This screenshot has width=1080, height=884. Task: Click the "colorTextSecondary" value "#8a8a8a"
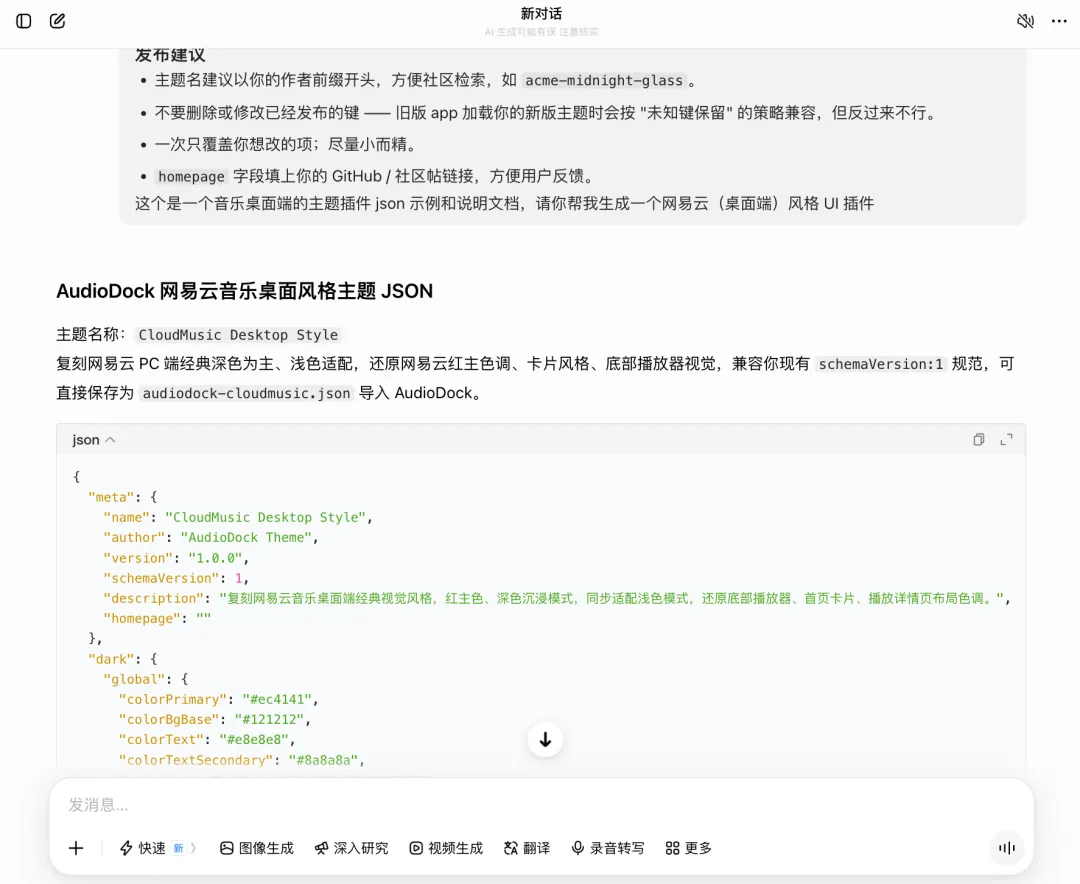coord(323,760)
